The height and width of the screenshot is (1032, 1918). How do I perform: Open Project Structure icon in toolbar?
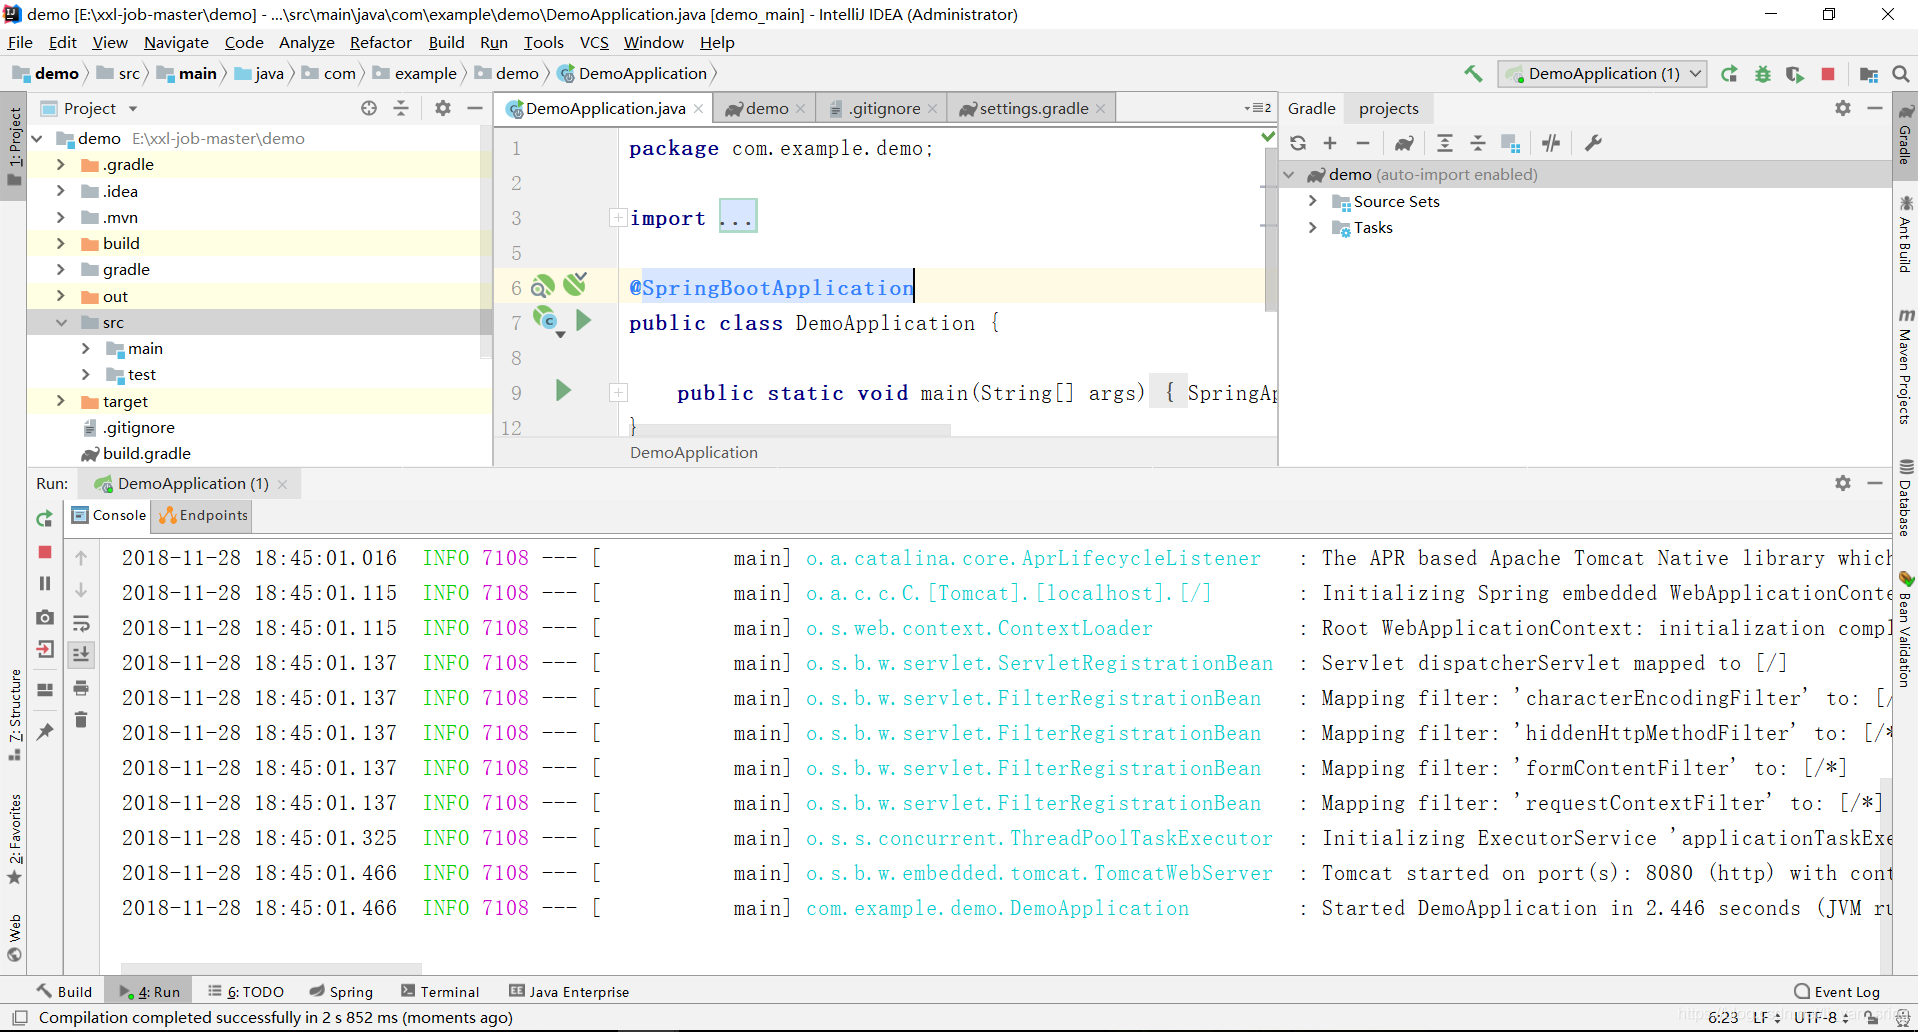[x=1868, y=74]
